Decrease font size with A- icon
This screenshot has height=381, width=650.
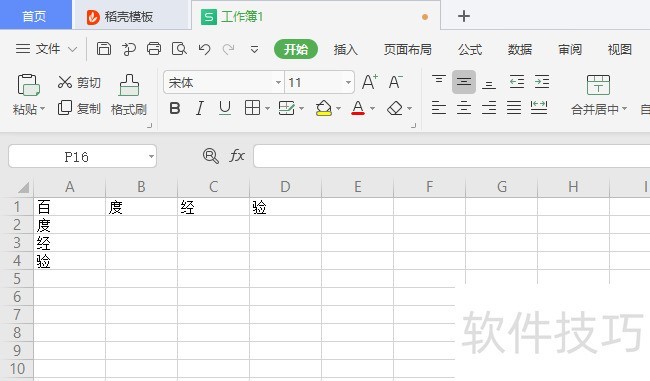click(395, 82)
